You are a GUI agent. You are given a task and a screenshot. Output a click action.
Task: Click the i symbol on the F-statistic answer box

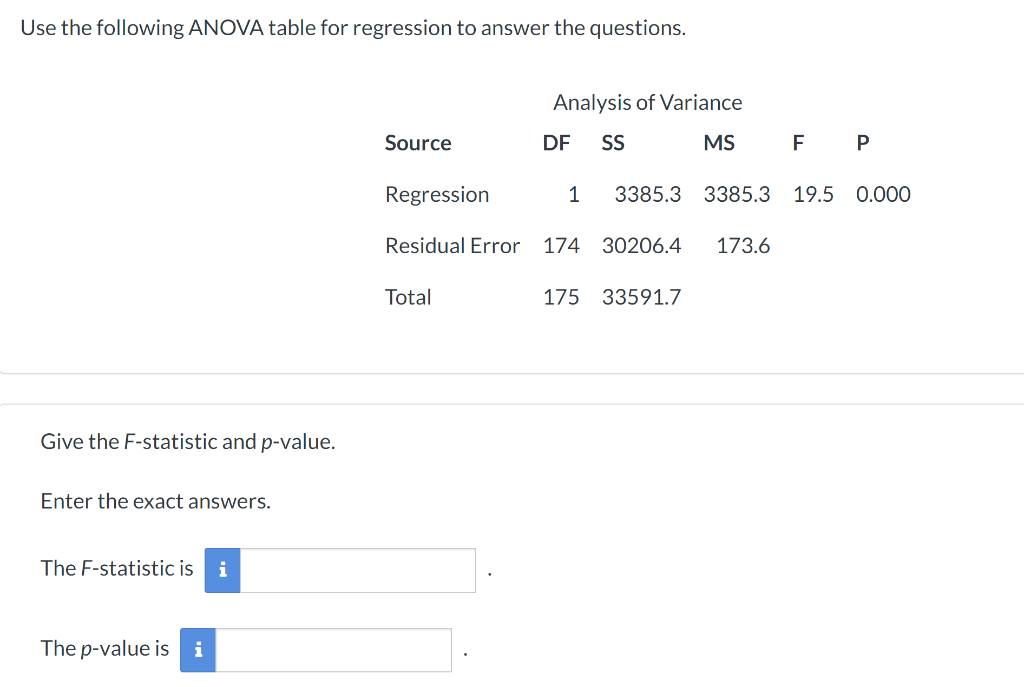coord(221,570)
